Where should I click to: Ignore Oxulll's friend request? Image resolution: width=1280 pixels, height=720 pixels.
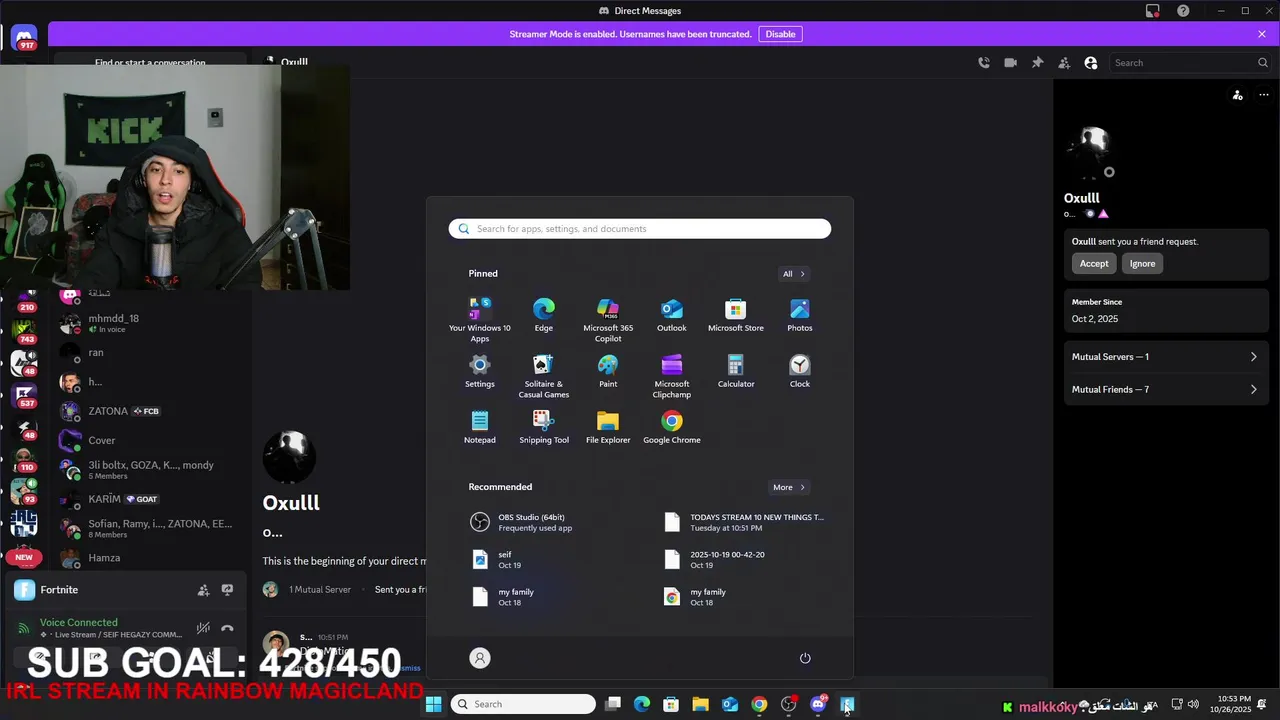tap(1142, 264)
